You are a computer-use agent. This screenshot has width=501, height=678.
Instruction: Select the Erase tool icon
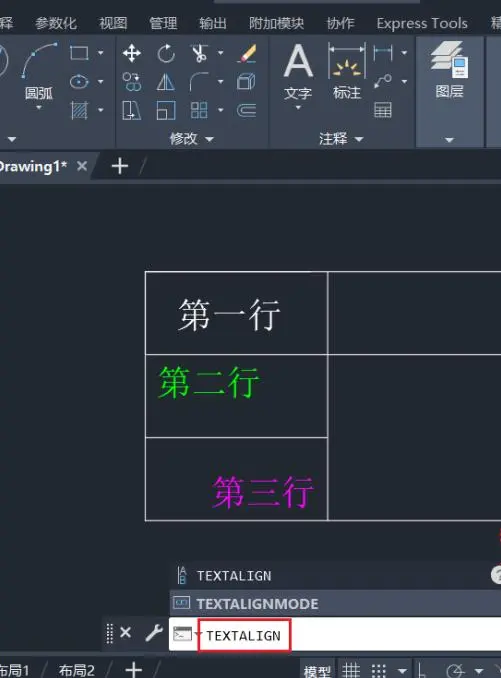(x=247, y=54)
